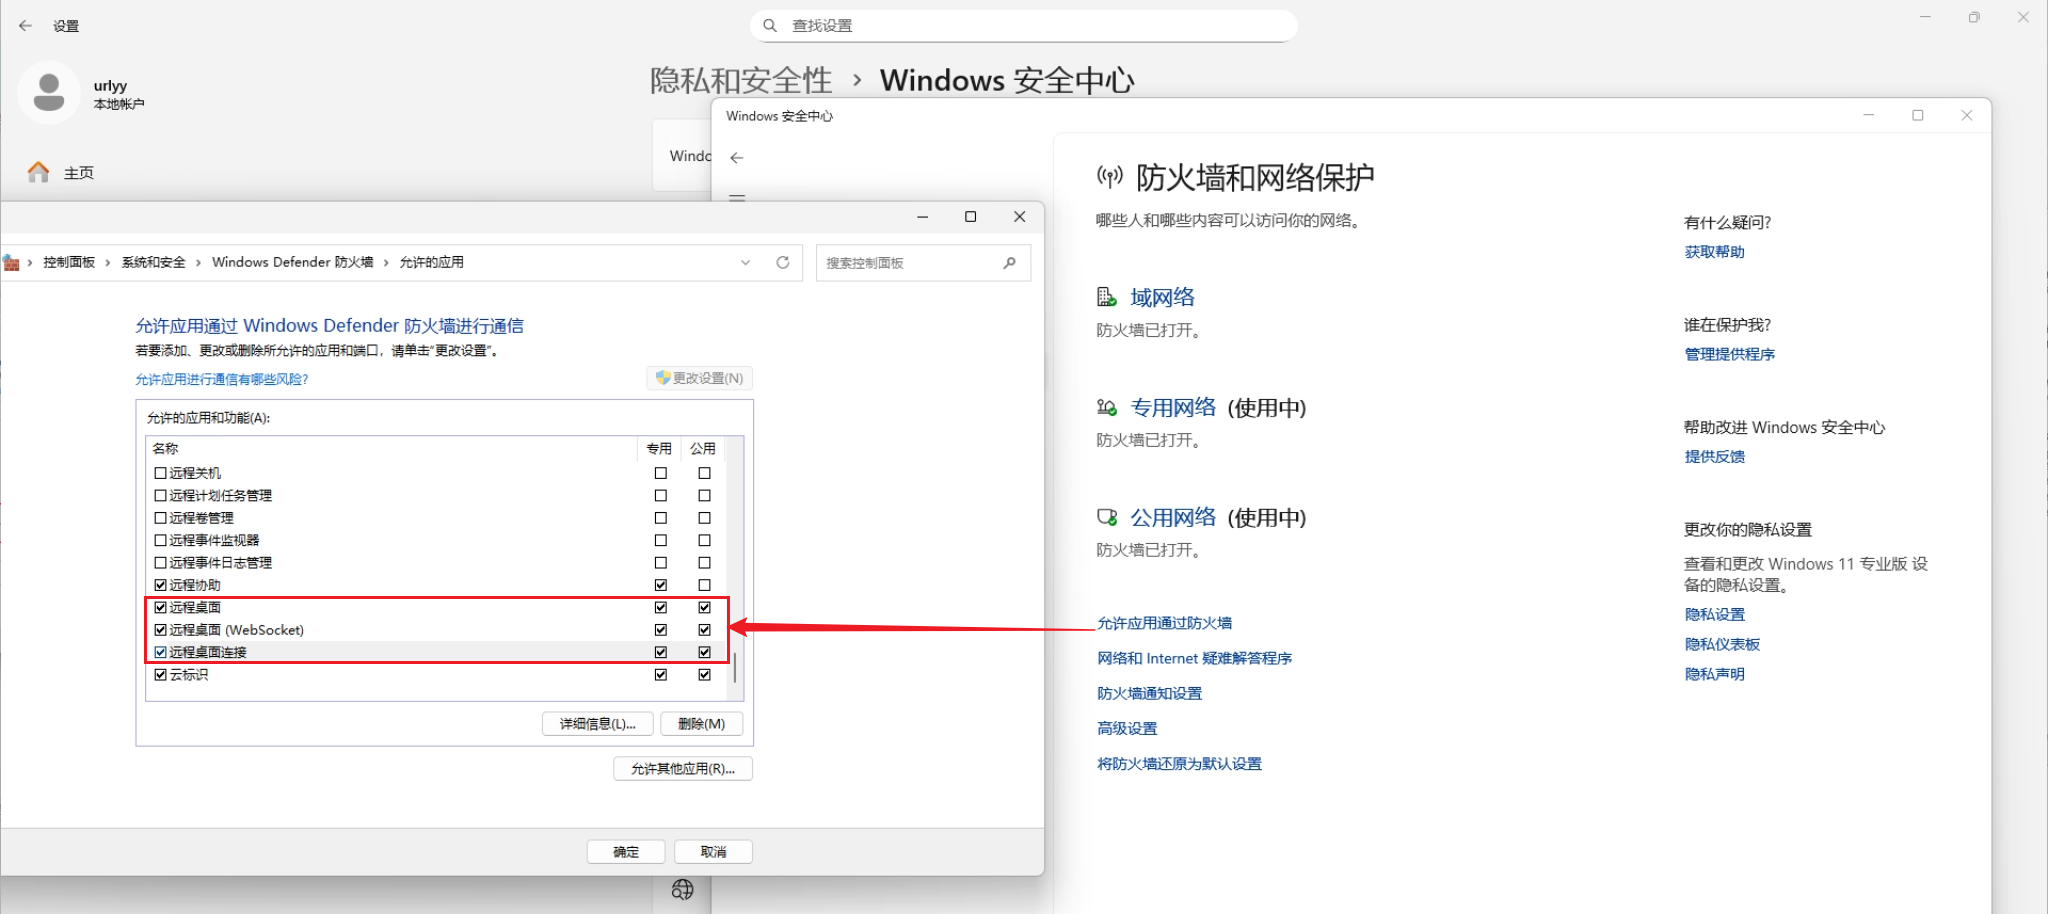This screenshot has height=914, width=2048.
Task: Click the globe icon below the dialog
Action: (x=683, y=889)
